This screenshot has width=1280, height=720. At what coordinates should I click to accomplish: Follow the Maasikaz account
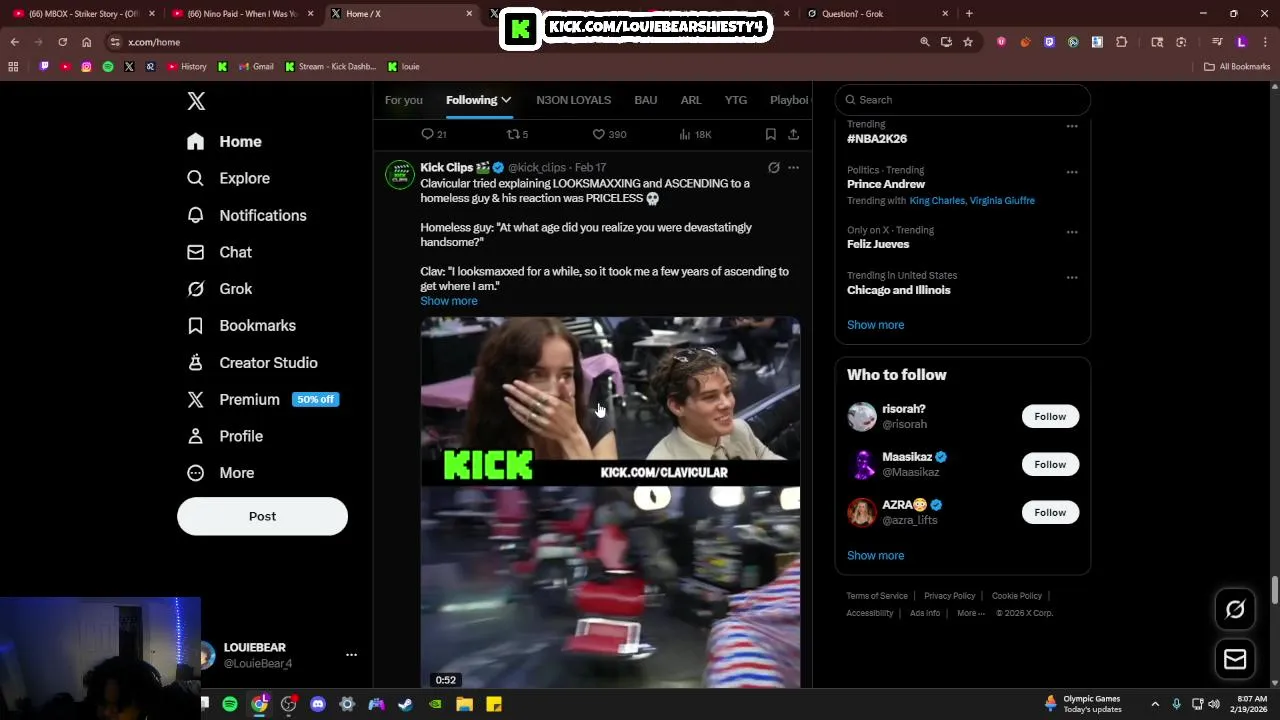1050,464
